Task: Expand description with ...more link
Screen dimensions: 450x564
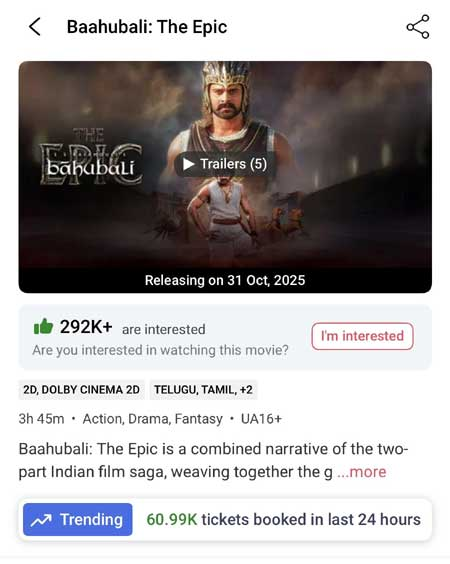Action: coord(362,472)
